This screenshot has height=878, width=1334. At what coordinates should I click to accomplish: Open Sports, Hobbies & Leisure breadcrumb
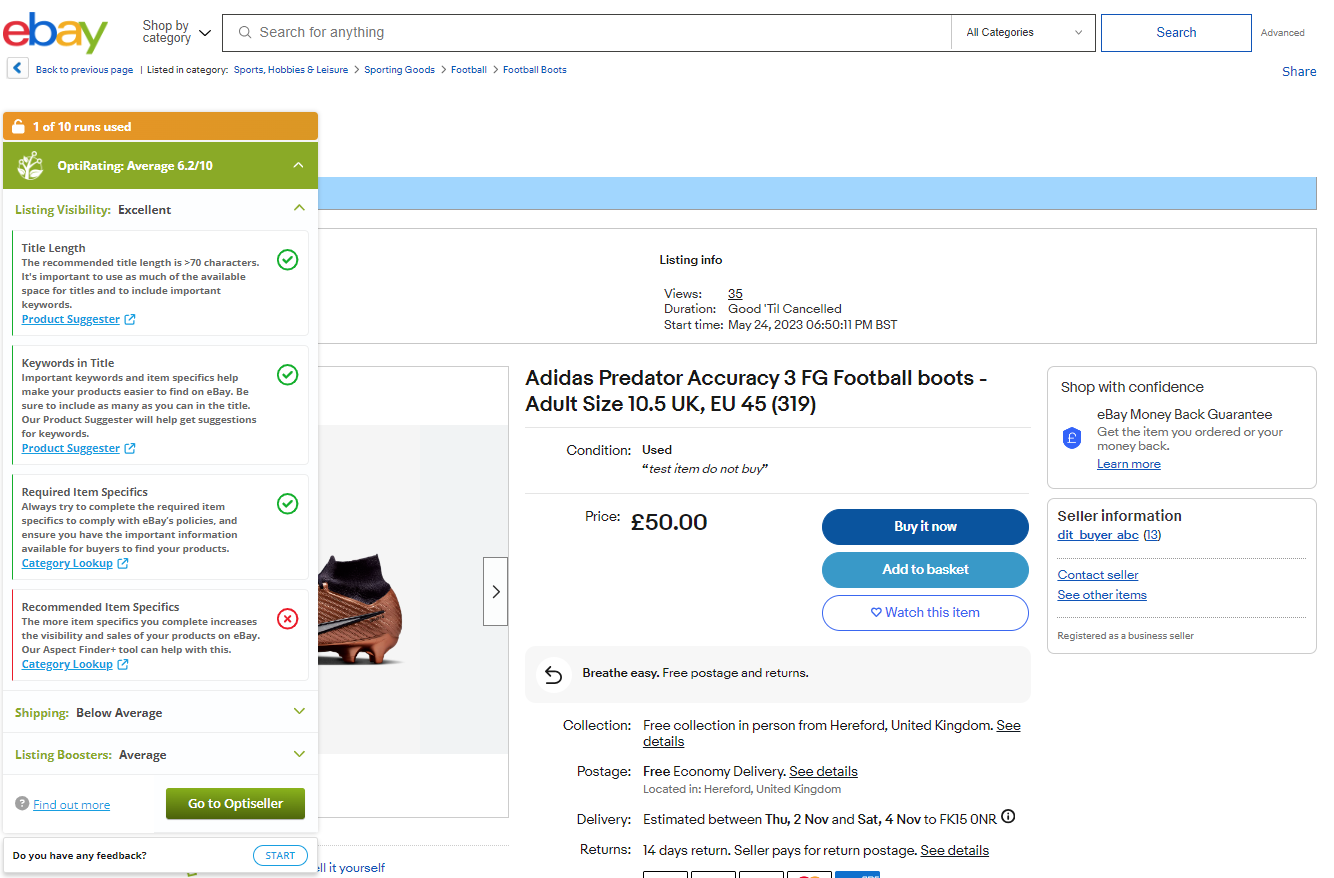[x=291, y=70]
